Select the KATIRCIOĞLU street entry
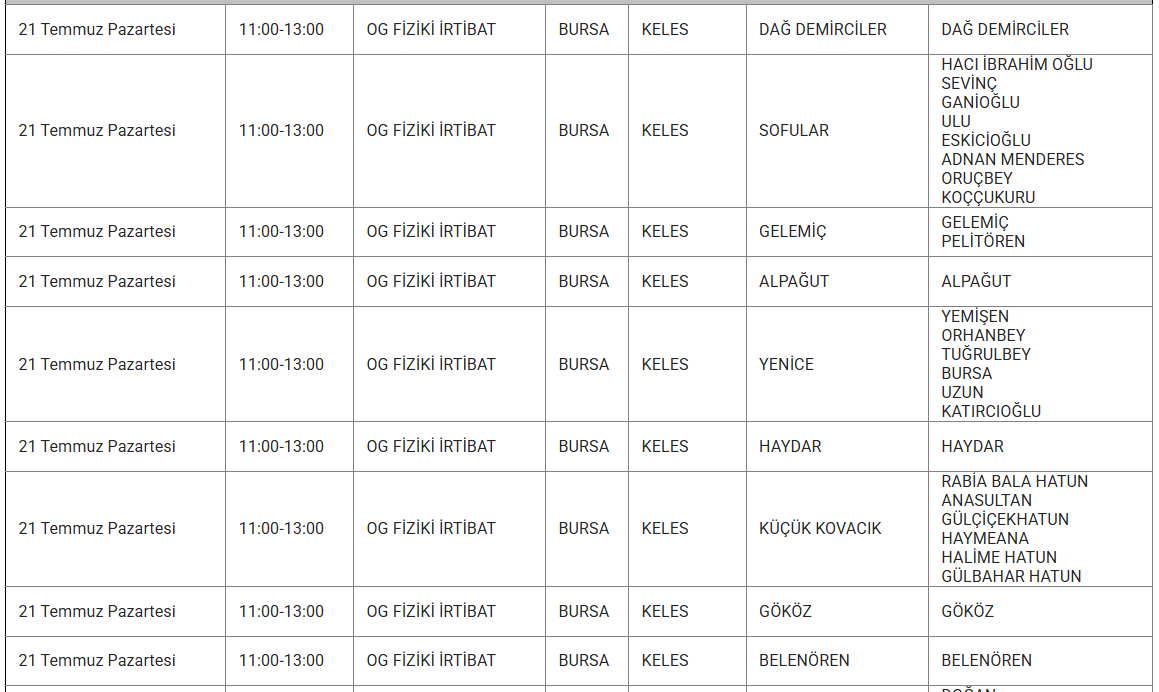 (990, 411)
